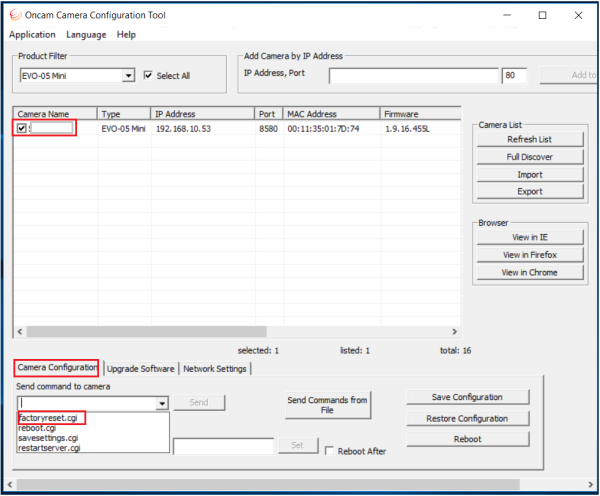The image size is (600, 496).
Task: Click Full Discover button
Action: tap(530, 157)
